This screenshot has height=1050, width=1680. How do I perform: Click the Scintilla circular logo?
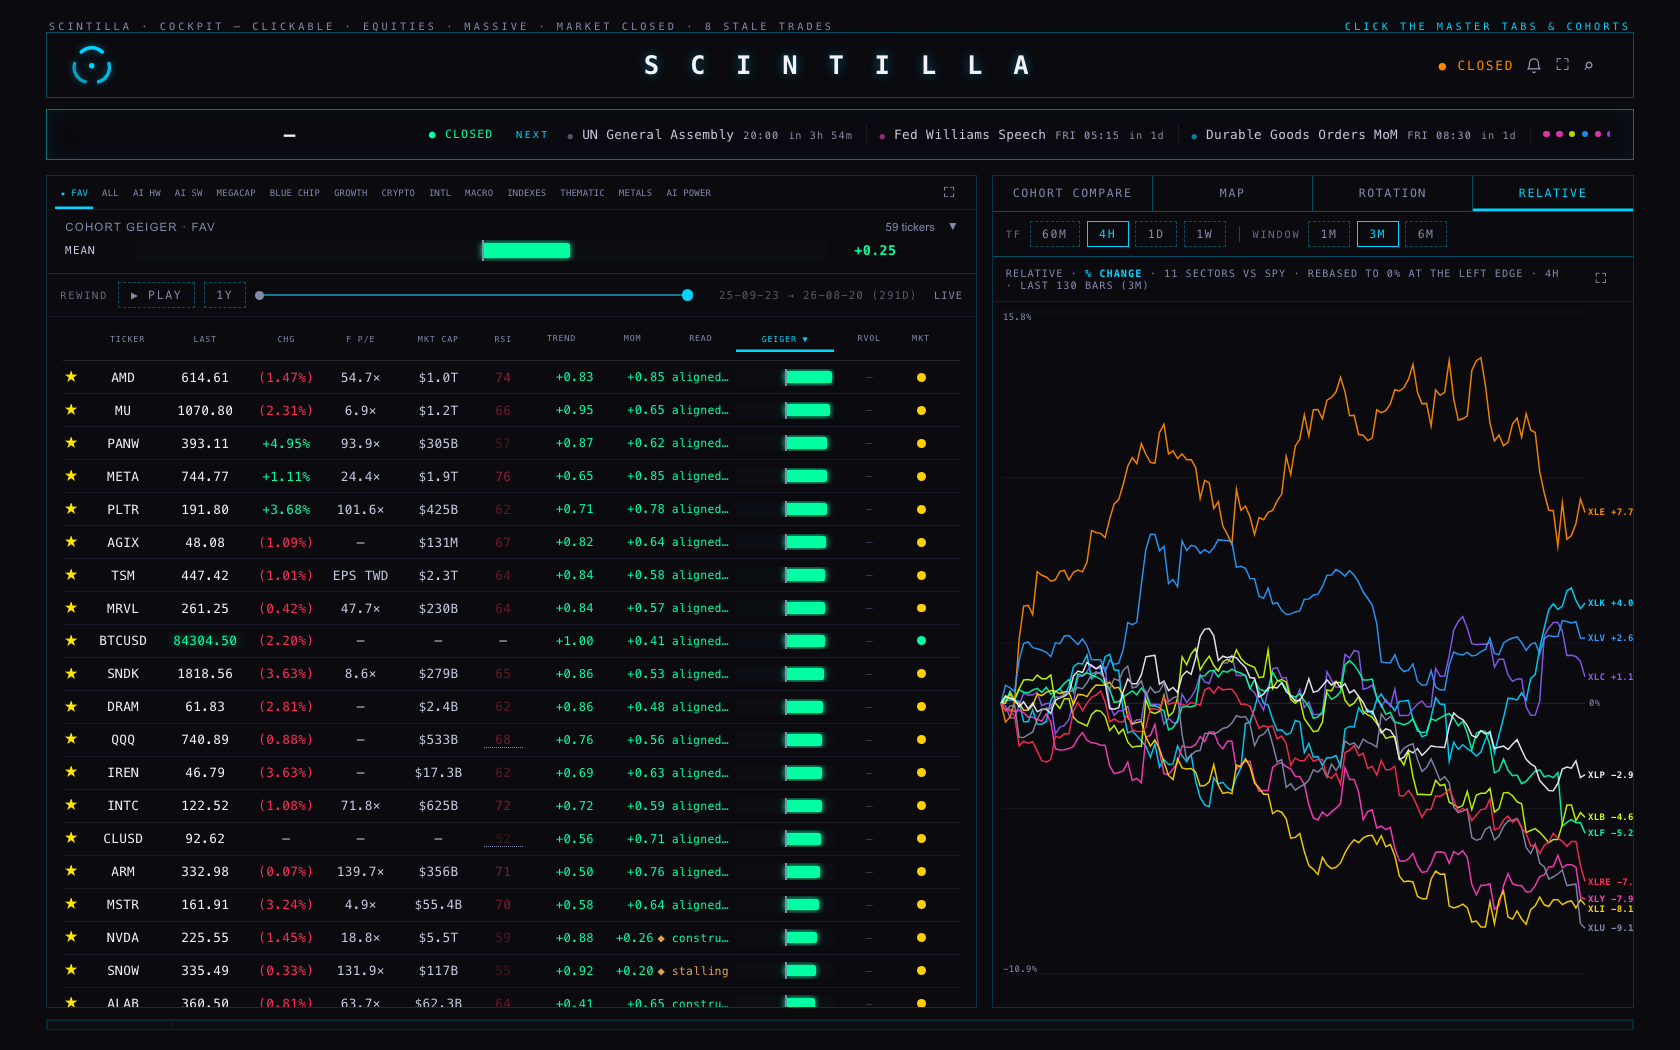[91, 66]
